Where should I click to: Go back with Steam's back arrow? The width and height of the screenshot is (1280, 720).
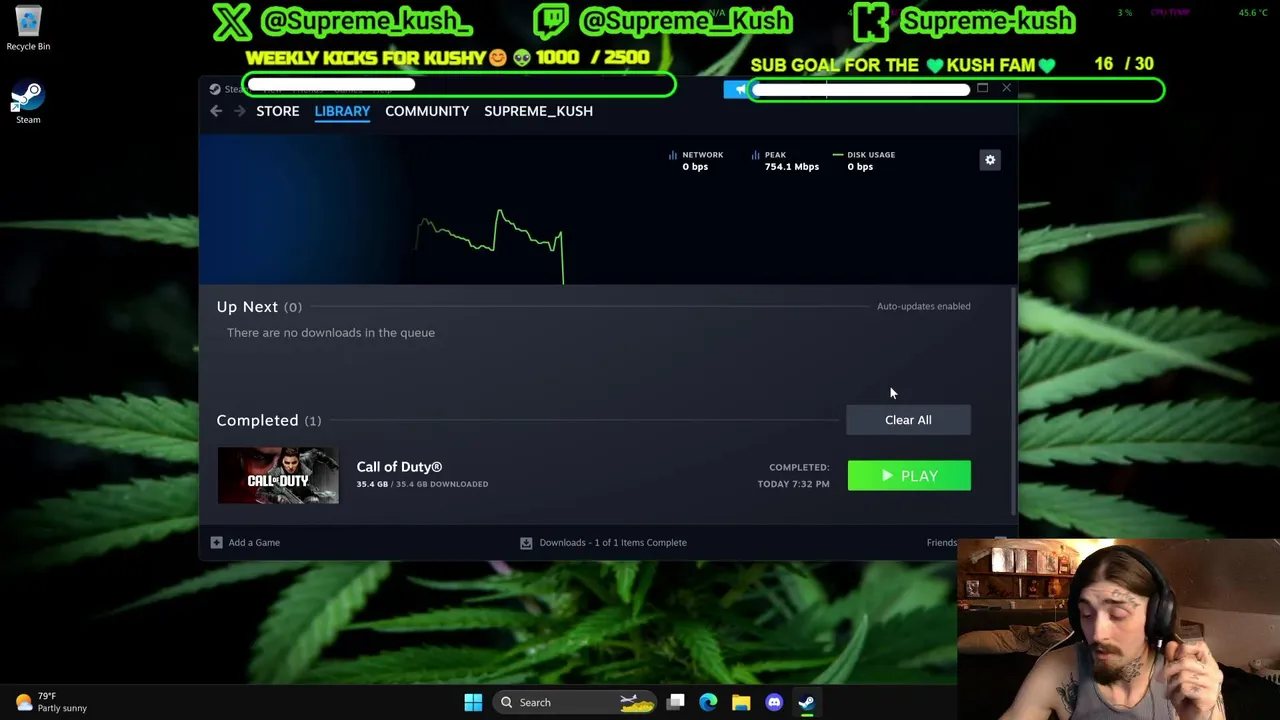pos(216,111)
